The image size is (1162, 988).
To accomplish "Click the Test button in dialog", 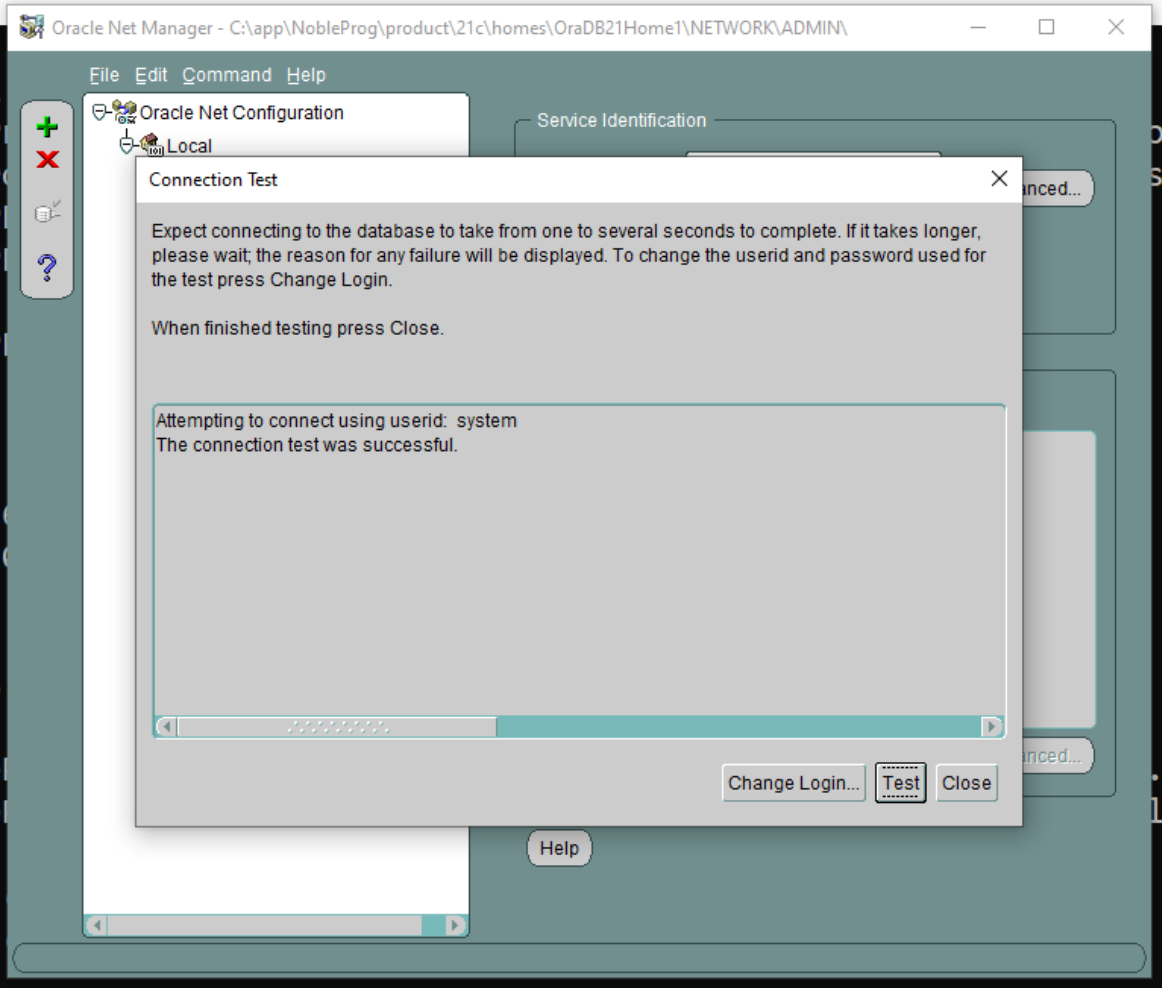I will pyautogui.click(x=900, y=783).
